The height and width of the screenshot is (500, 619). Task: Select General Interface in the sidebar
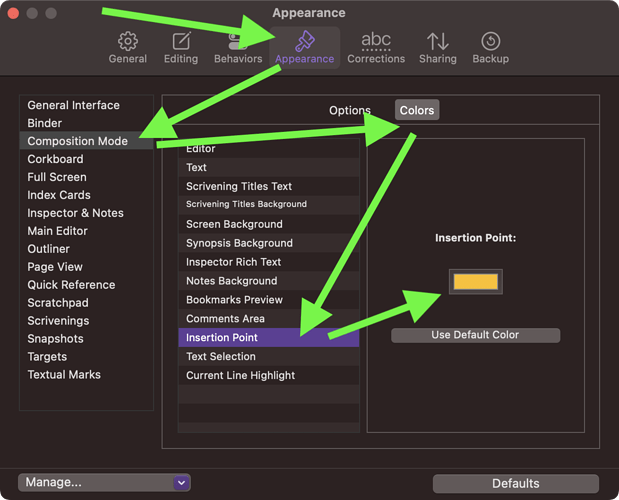pos(86,105)
